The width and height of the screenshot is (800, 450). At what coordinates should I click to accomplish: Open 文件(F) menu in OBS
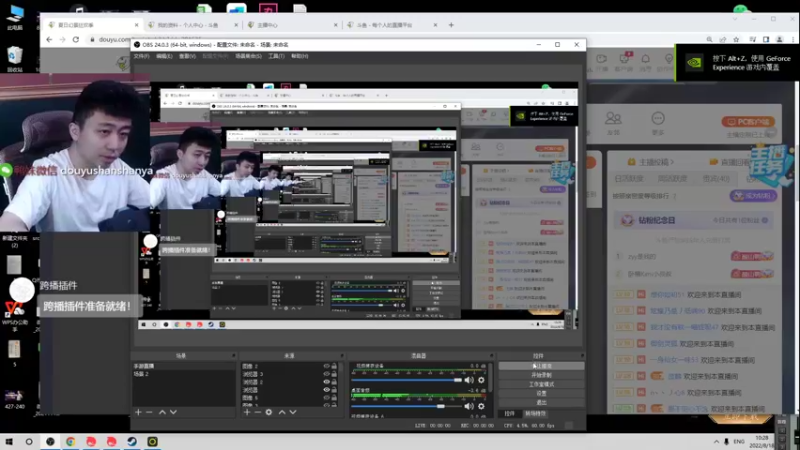(x=141, y=56)
